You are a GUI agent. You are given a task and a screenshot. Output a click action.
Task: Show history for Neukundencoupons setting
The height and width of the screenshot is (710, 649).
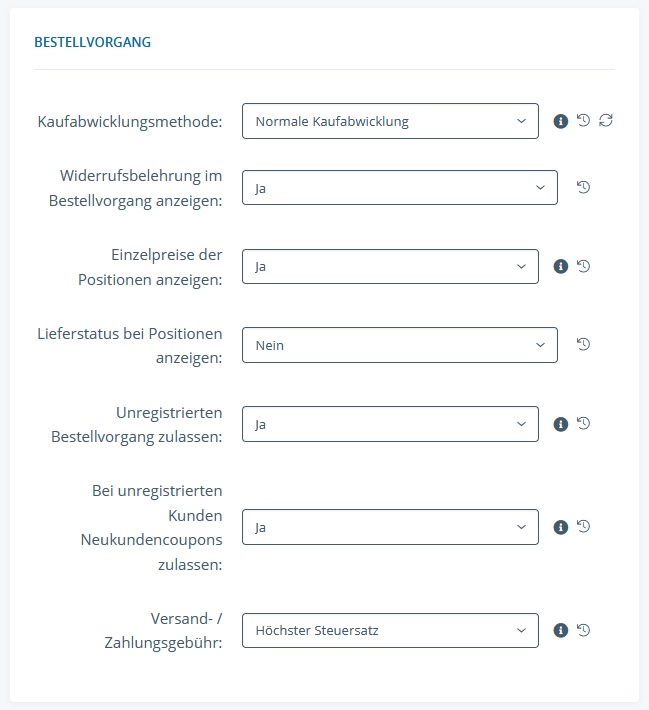coord(584,527)
